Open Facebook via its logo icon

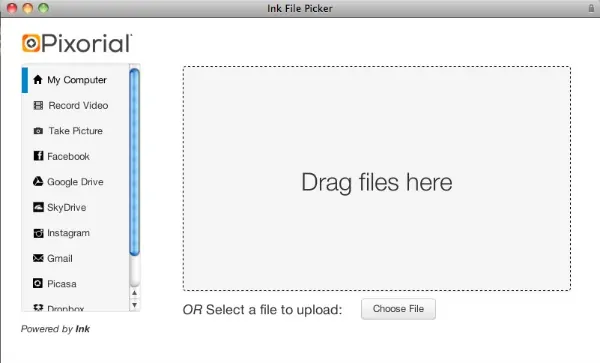click(38, 156)
